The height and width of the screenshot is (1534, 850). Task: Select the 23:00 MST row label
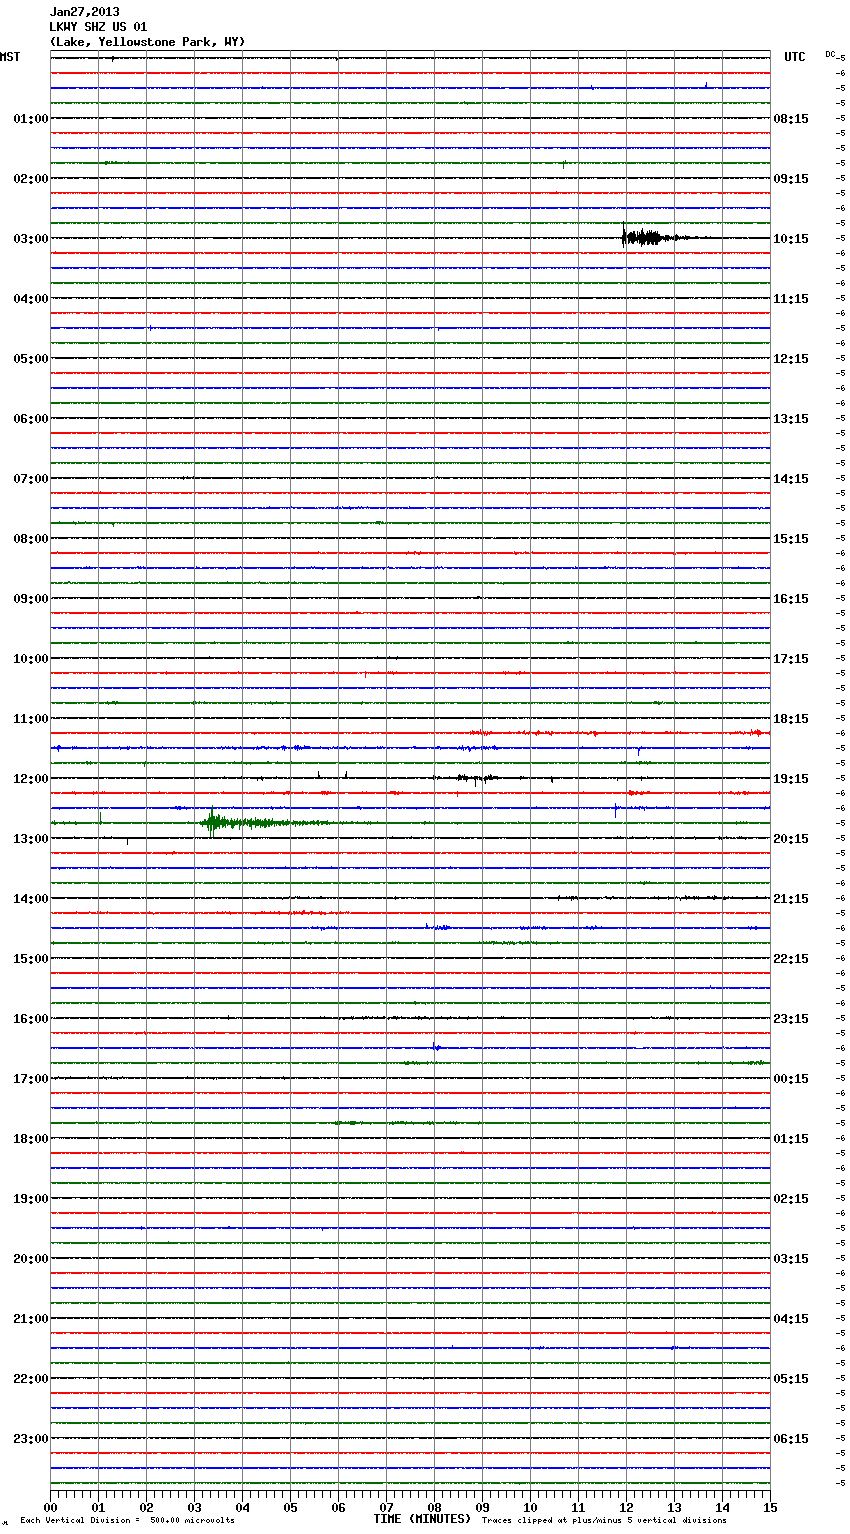tap(30, 1439)
